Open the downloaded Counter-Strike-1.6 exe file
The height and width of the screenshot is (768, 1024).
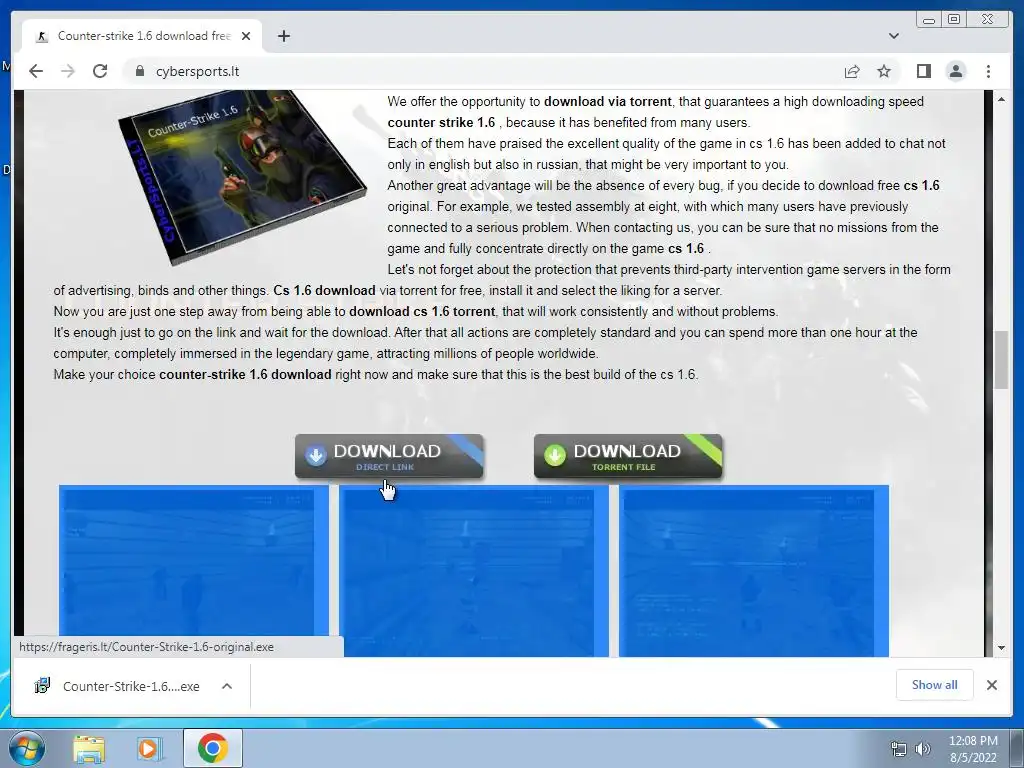[x=117, y=686]
